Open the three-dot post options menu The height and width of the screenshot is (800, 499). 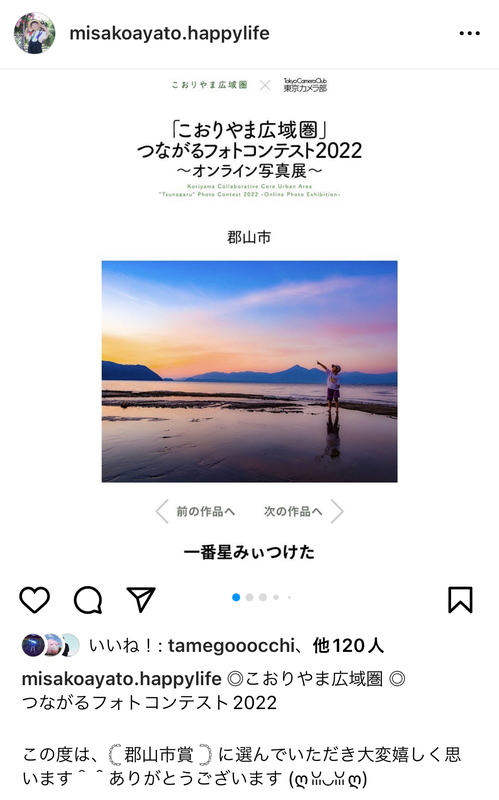coord(469,33)
